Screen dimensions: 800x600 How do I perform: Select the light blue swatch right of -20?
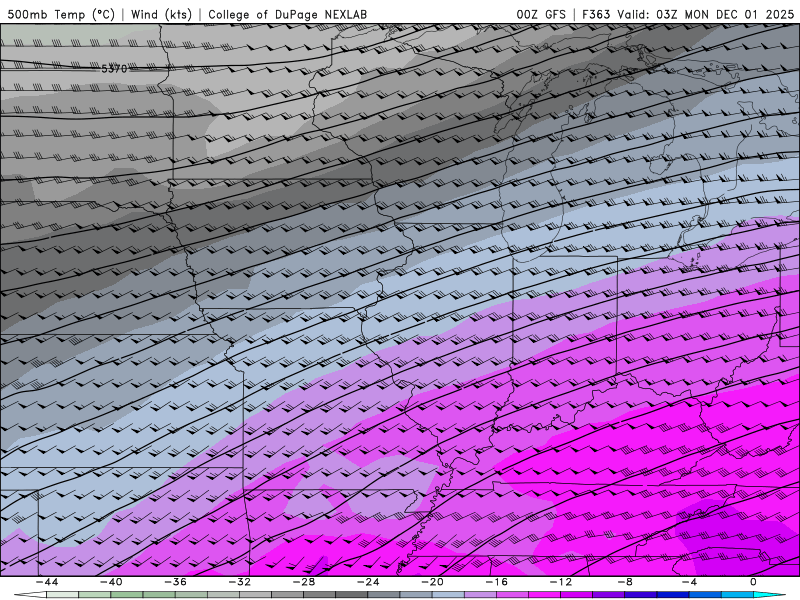pos(448,595)
